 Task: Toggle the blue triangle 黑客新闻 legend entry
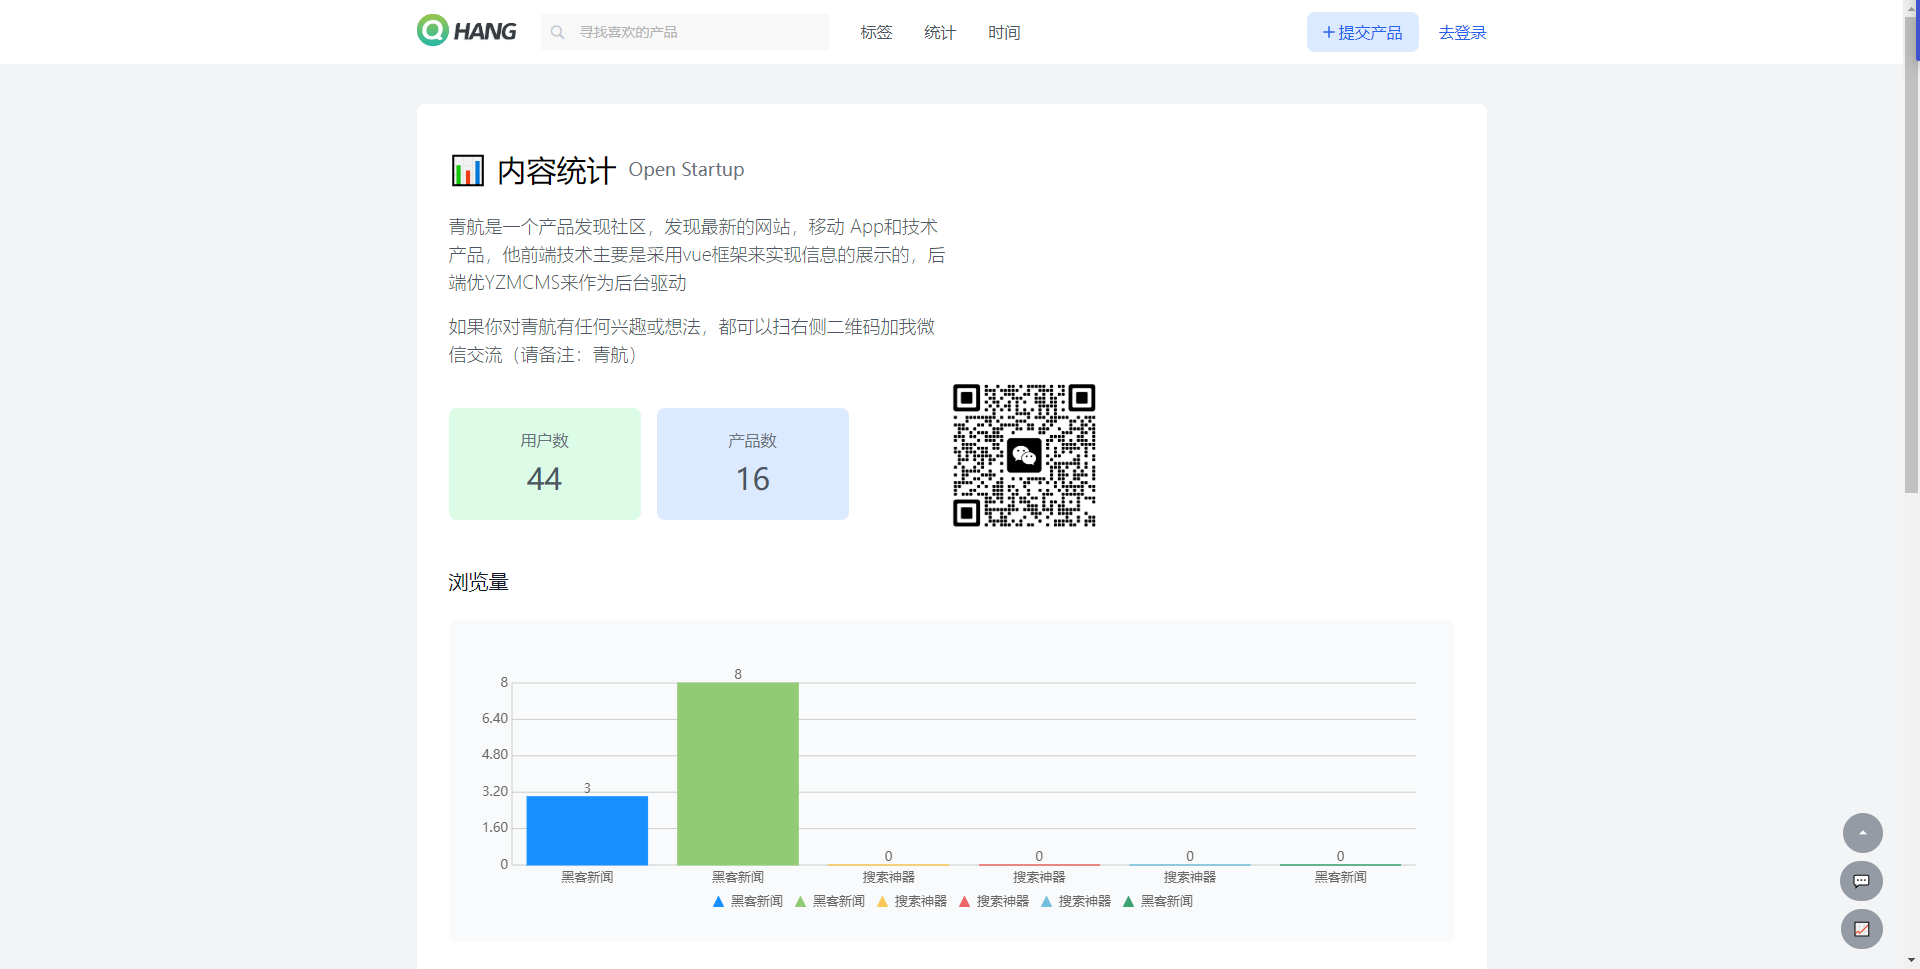[747, 901]
